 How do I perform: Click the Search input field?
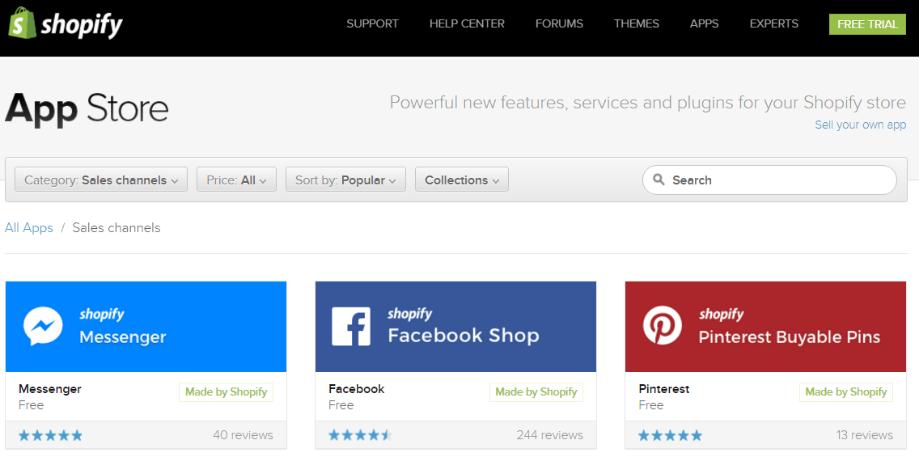pos(769,180)
